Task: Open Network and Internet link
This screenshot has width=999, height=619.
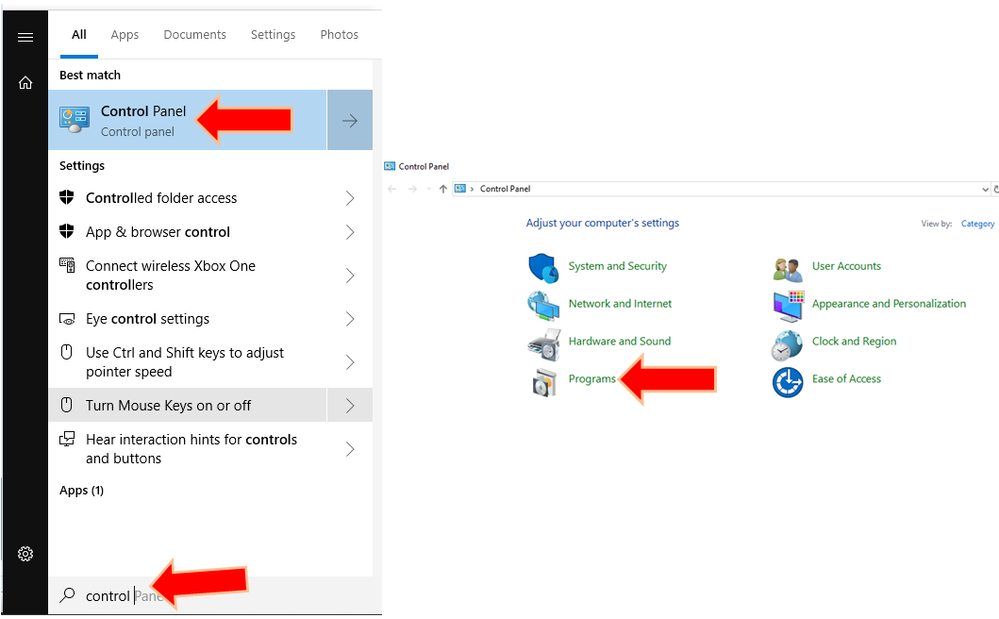Action: click(620, 304)
